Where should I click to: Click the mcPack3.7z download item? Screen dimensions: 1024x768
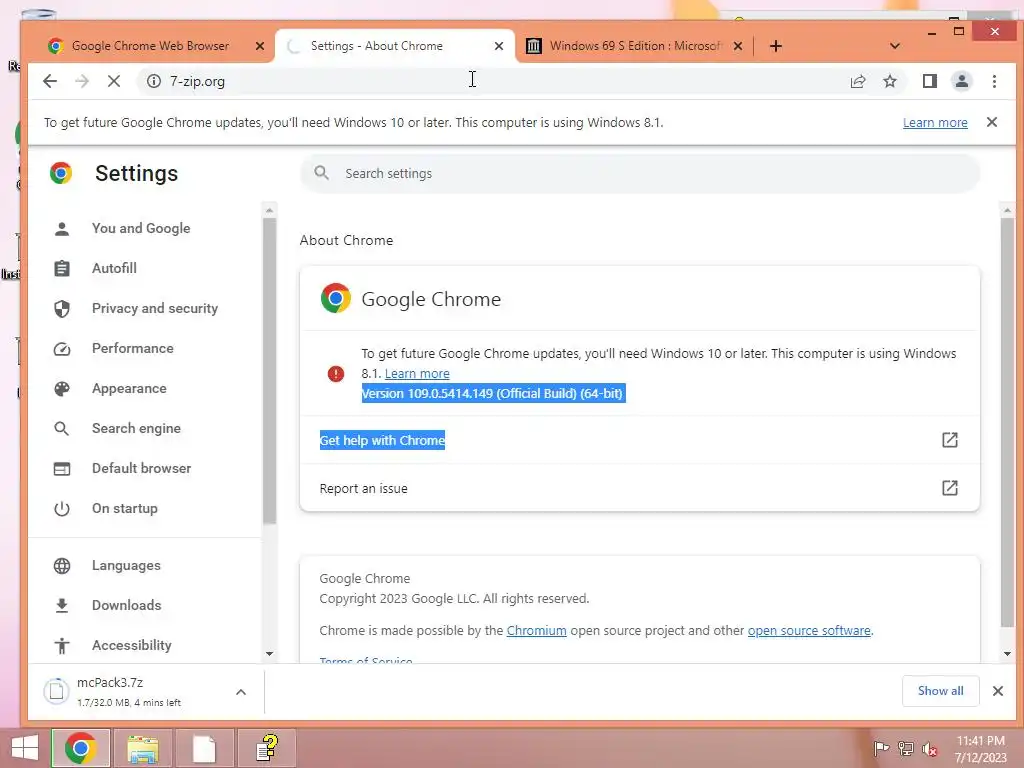click(134, 691)
